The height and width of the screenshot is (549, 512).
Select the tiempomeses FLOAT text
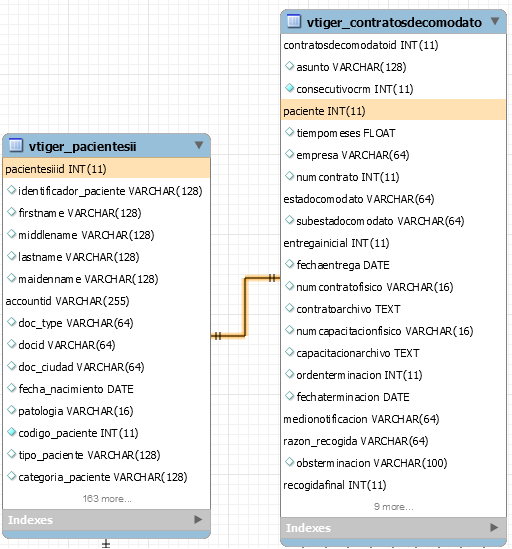(346, 133)
